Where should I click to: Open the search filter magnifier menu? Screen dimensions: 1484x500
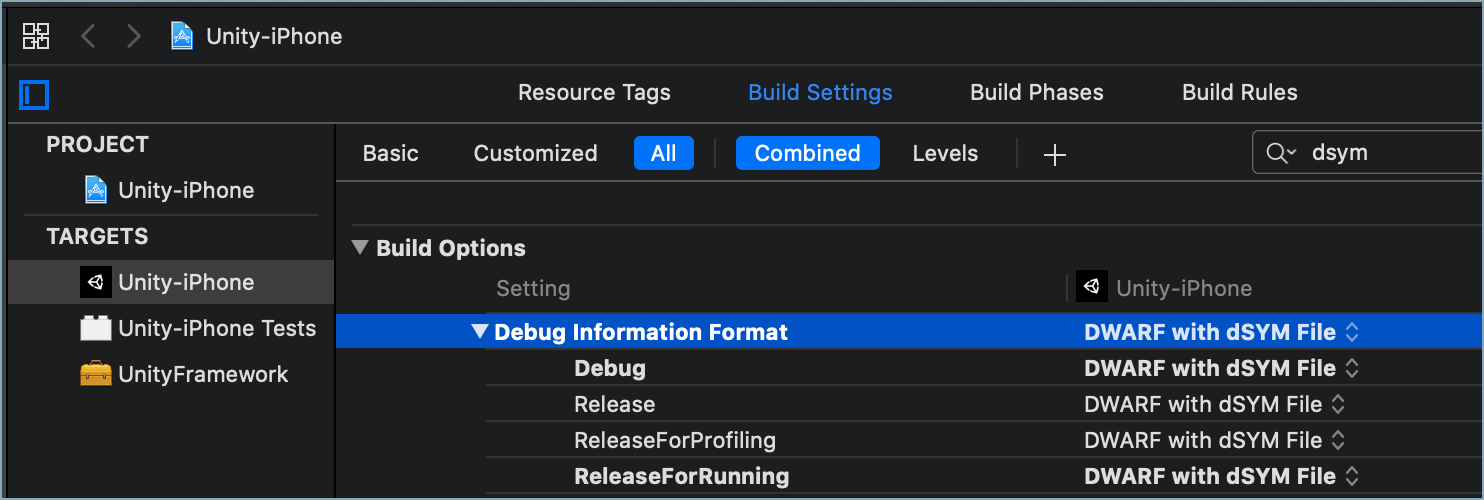(x=1280, y=153)
